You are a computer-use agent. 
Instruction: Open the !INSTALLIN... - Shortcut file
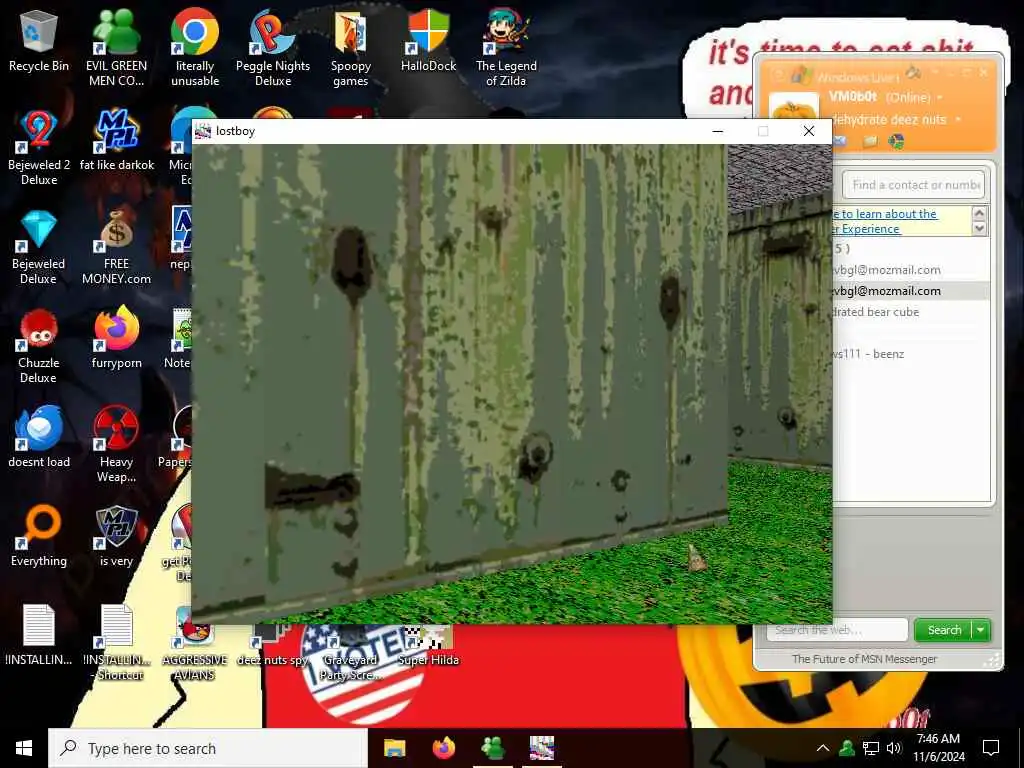coord(117,641)
